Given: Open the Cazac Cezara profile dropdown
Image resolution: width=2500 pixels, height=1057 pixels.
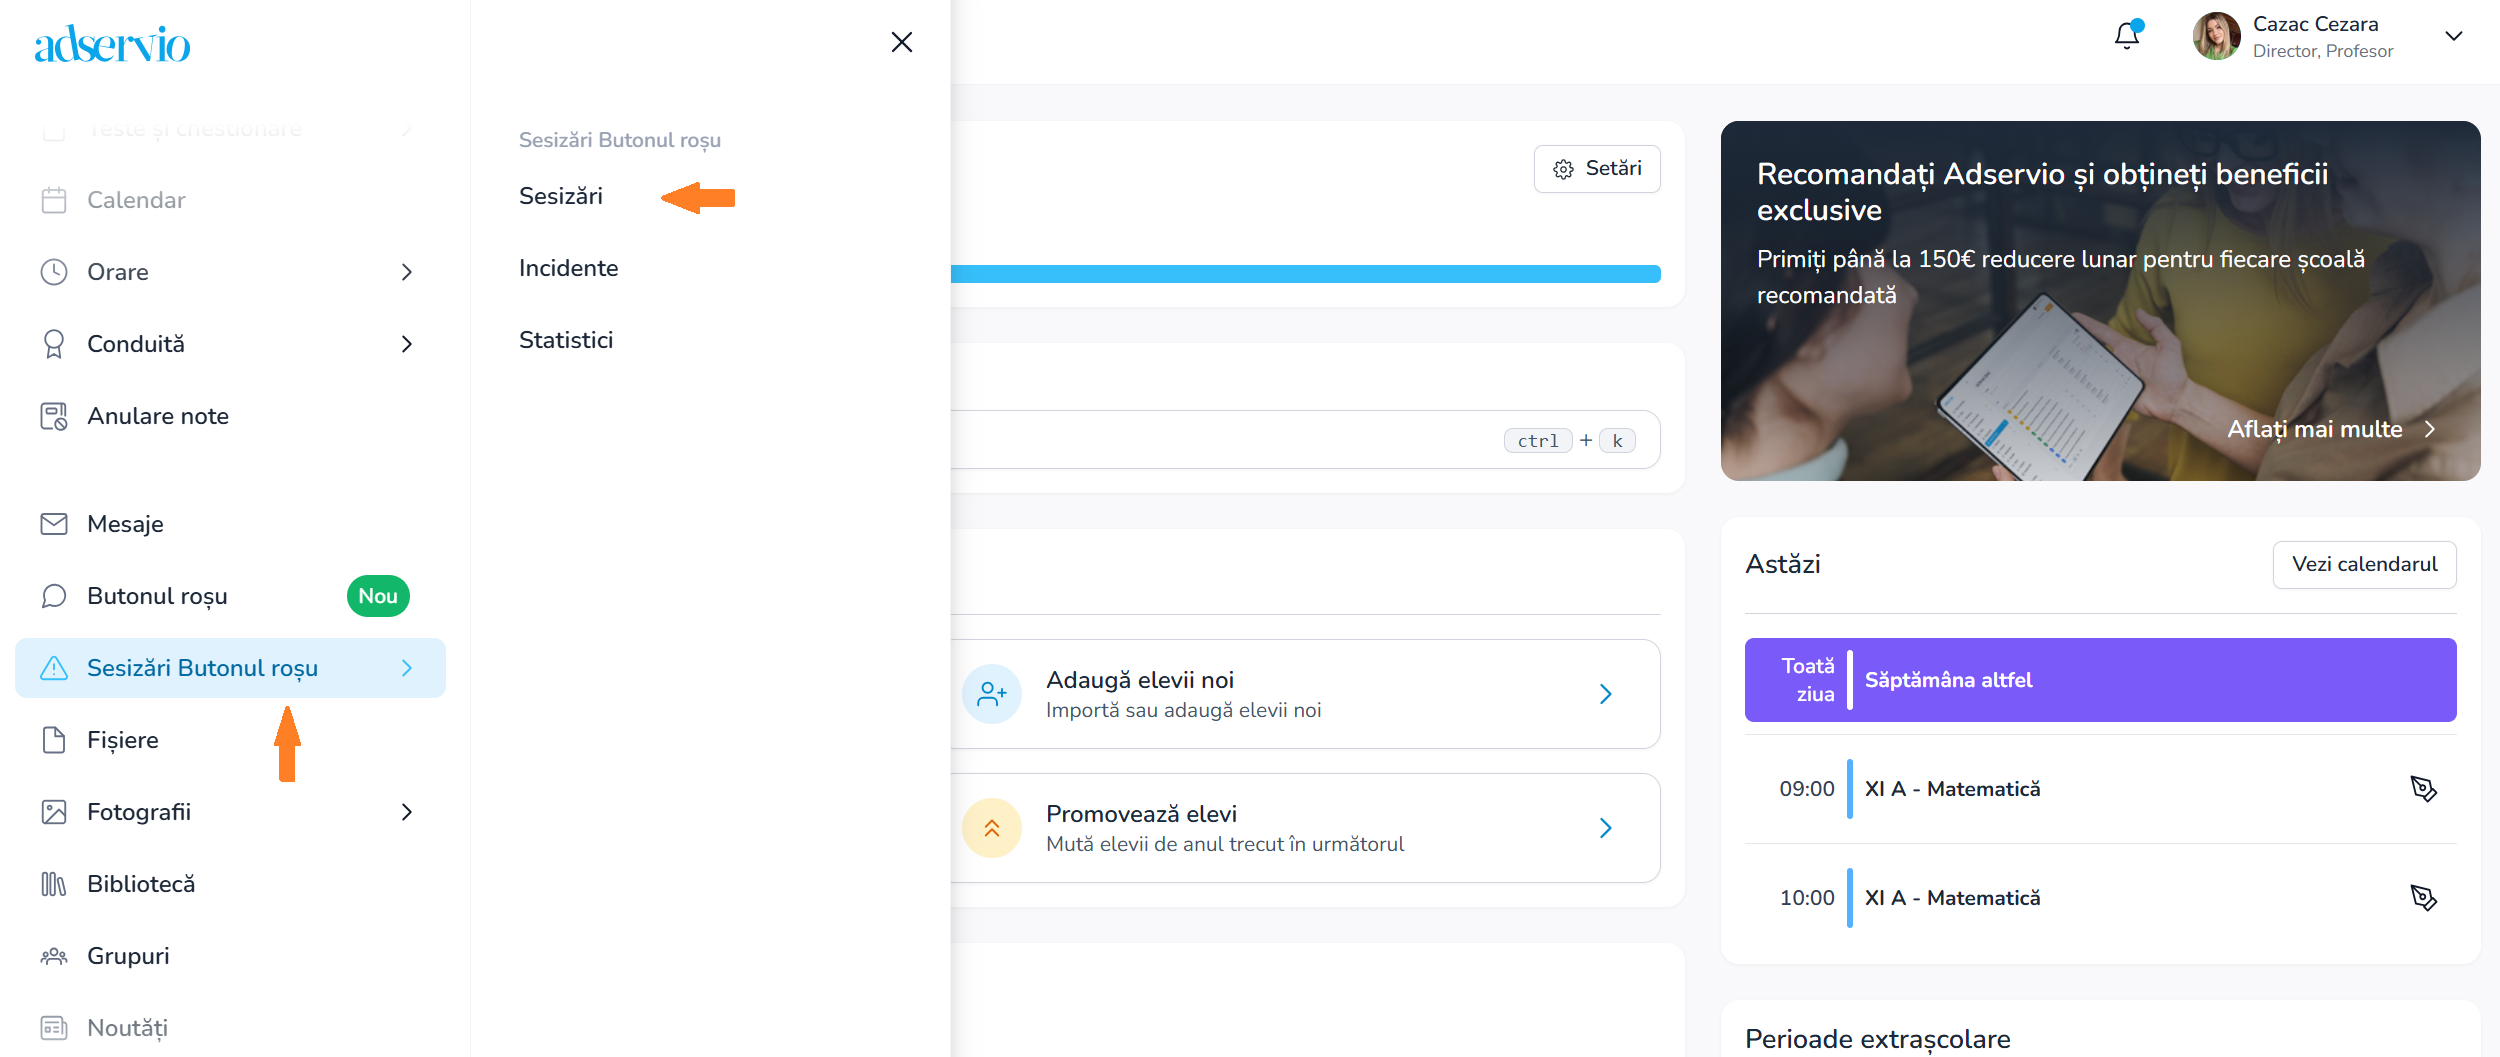Looking at the screenshot, I should click(2453, 36).
